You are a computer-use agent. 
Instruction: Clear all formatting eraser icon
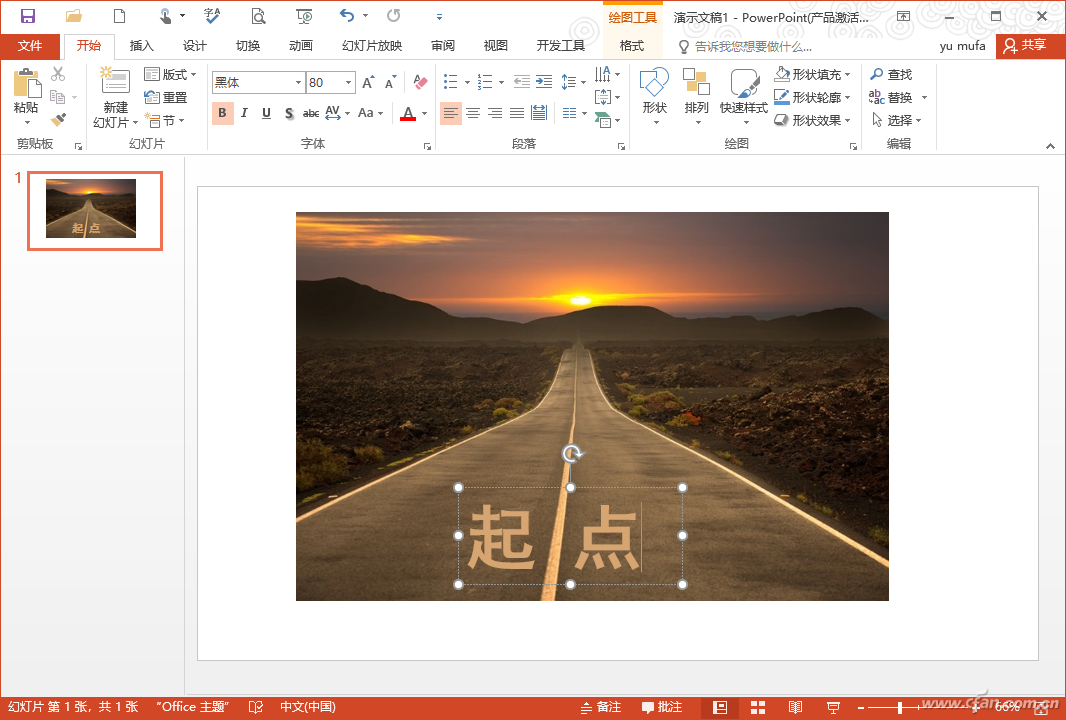pyautogui.click(x=420, y=82)
